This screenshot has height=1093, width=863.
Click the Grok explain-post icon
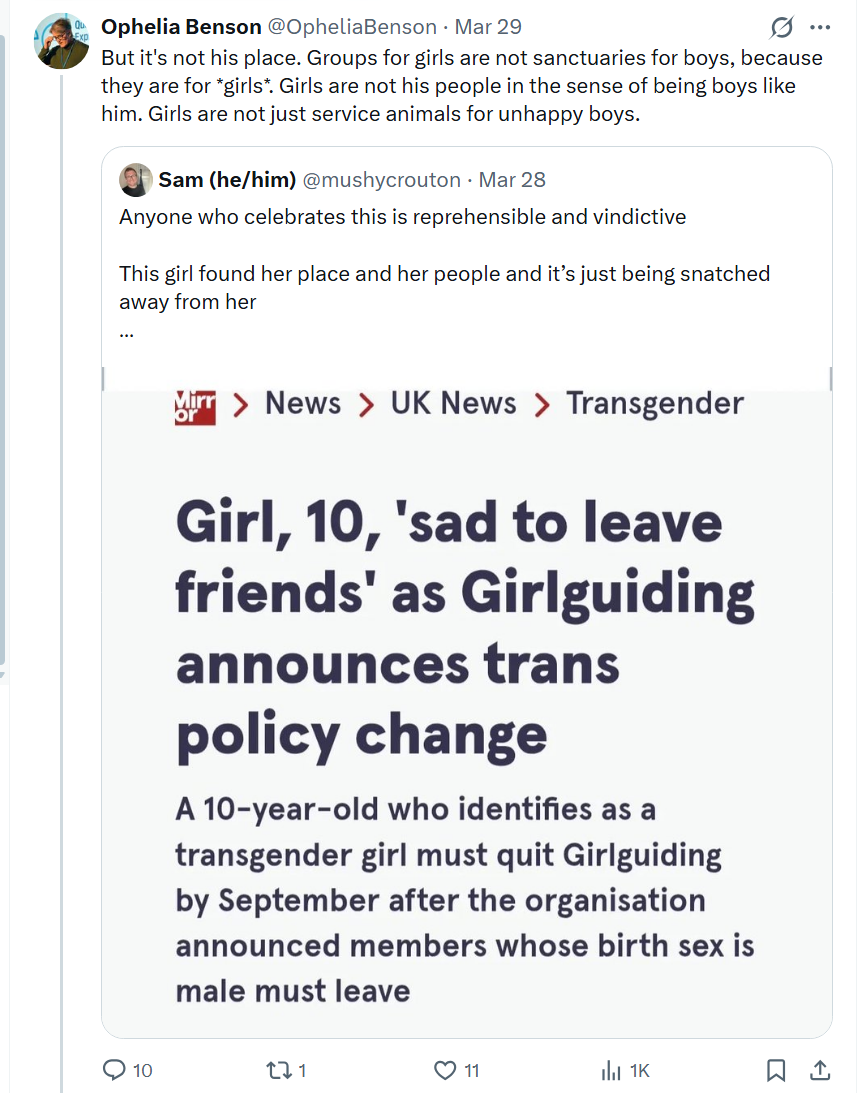pyautogui.click(x=782, y=28)
